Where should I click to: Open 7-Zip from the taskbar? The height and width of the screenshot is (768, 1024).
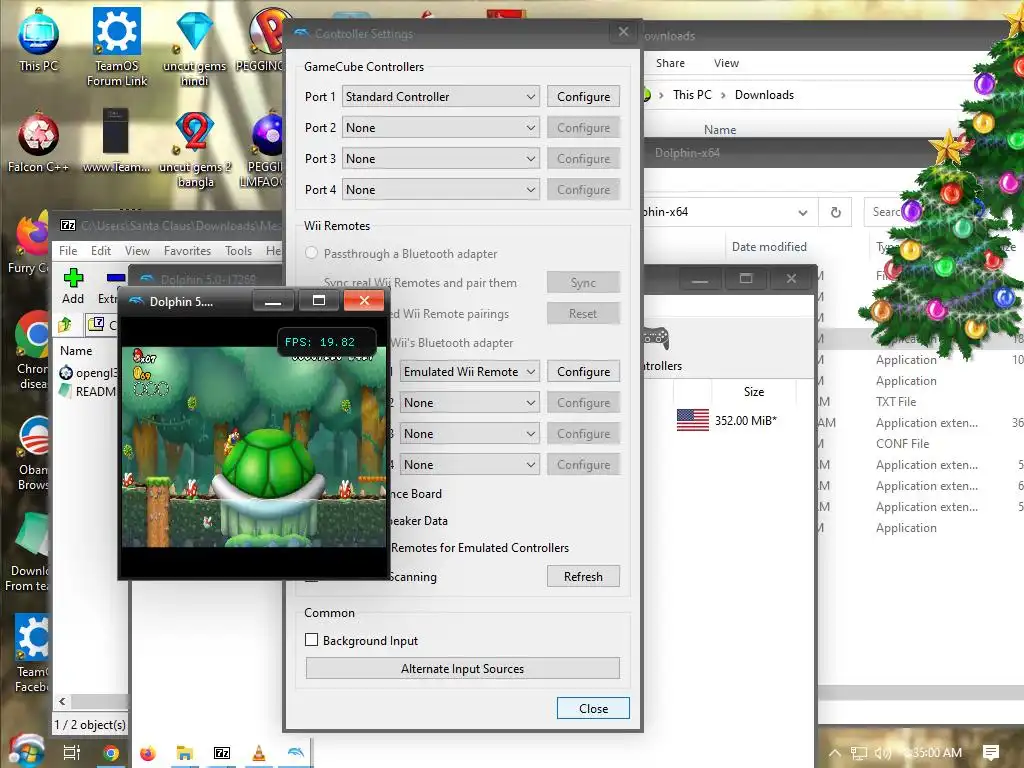(x=222, y=753)
